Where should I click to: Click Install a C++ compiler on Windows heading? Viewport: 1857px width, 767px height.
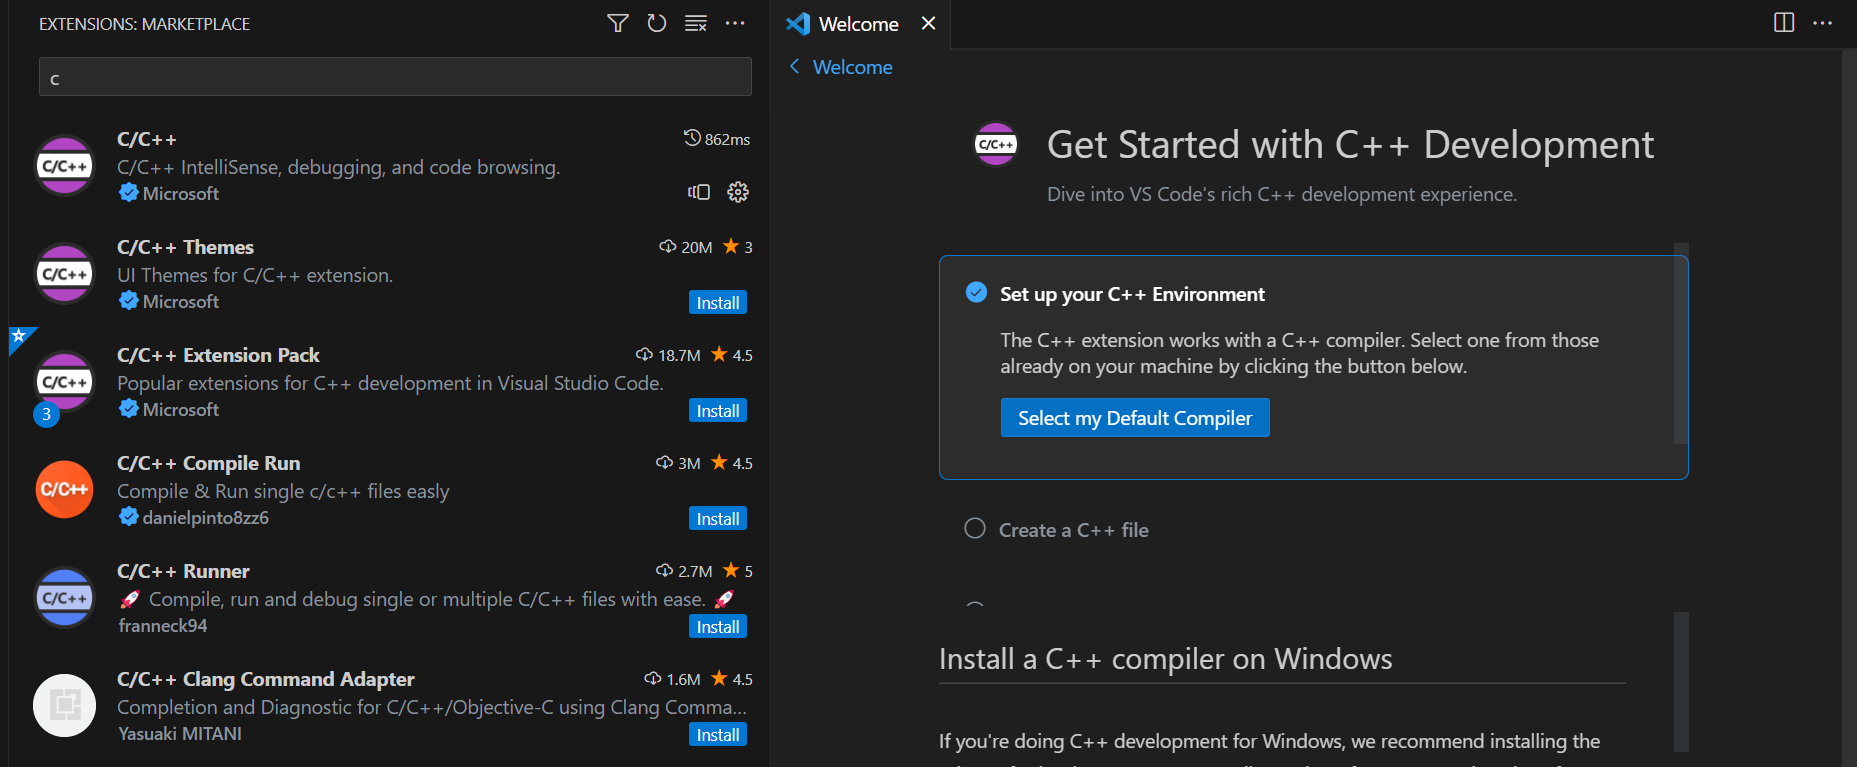click(1165, 659)
